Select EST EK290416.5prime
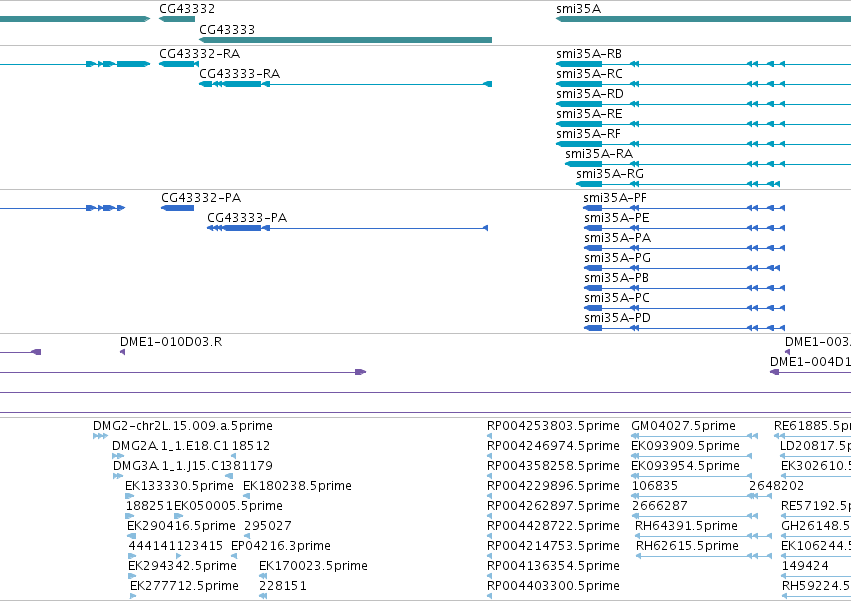Image resolution: width=851 pixels, height=601 pixels. [x=181, y=526]
